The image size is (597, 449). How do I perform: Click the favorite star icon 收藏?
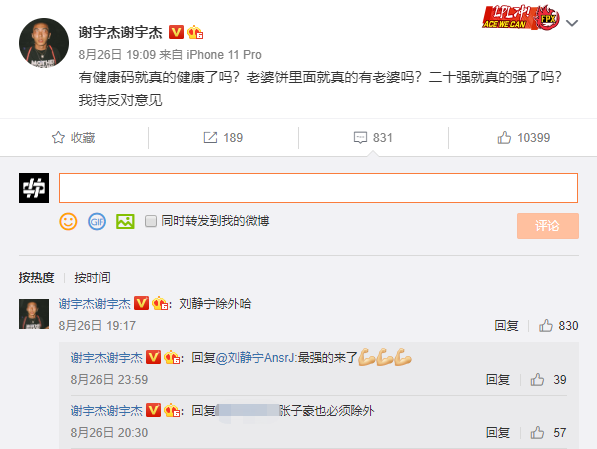pyautogui.click(x=58, y=137)
